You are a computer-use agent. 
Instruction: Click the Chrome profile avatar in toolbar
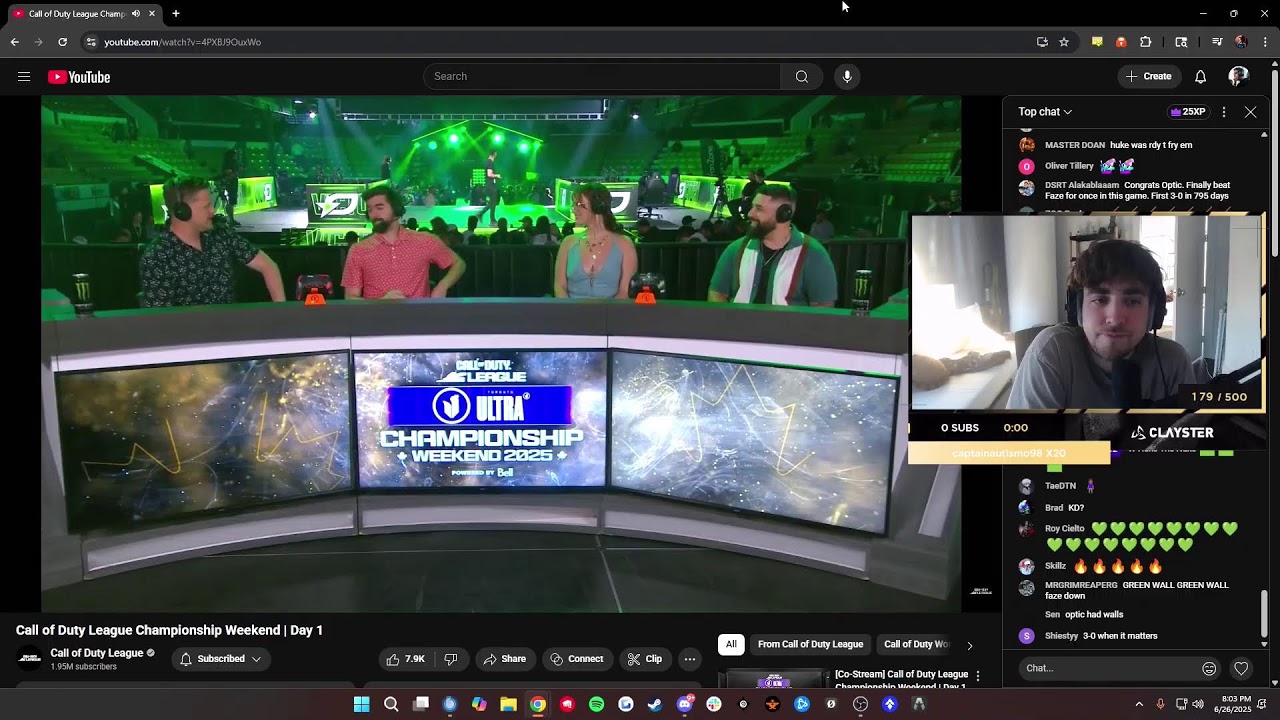coord(1241,42)
